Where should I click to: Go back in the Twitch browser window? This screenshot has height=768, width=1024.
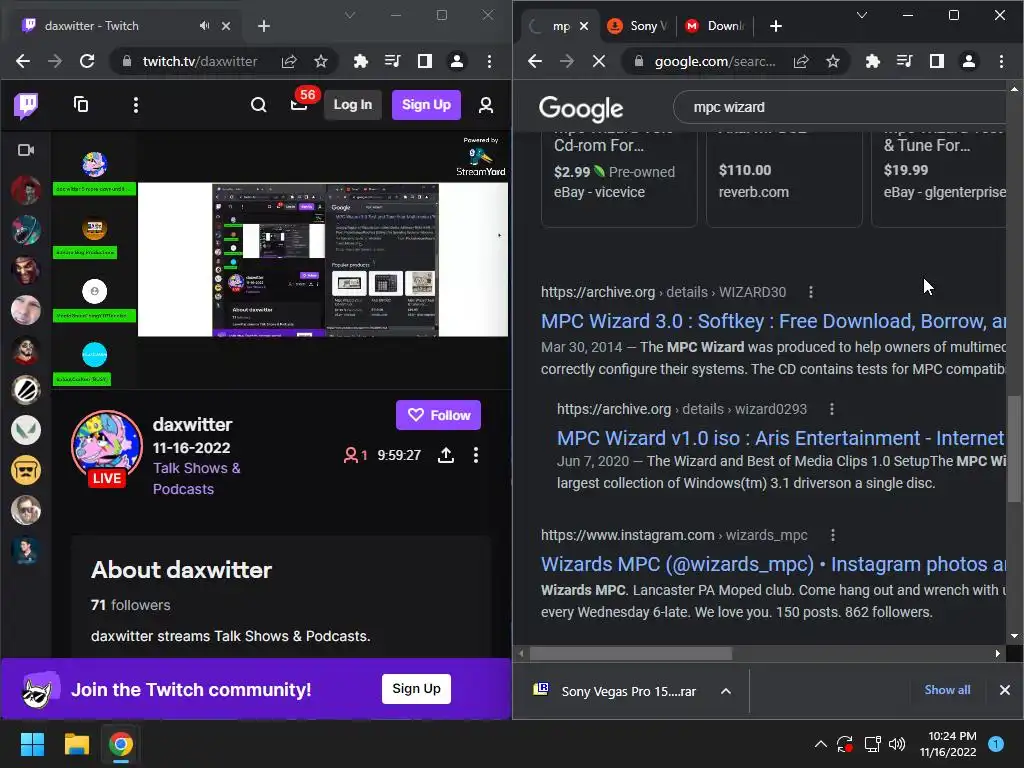click(x=23, y=61)
